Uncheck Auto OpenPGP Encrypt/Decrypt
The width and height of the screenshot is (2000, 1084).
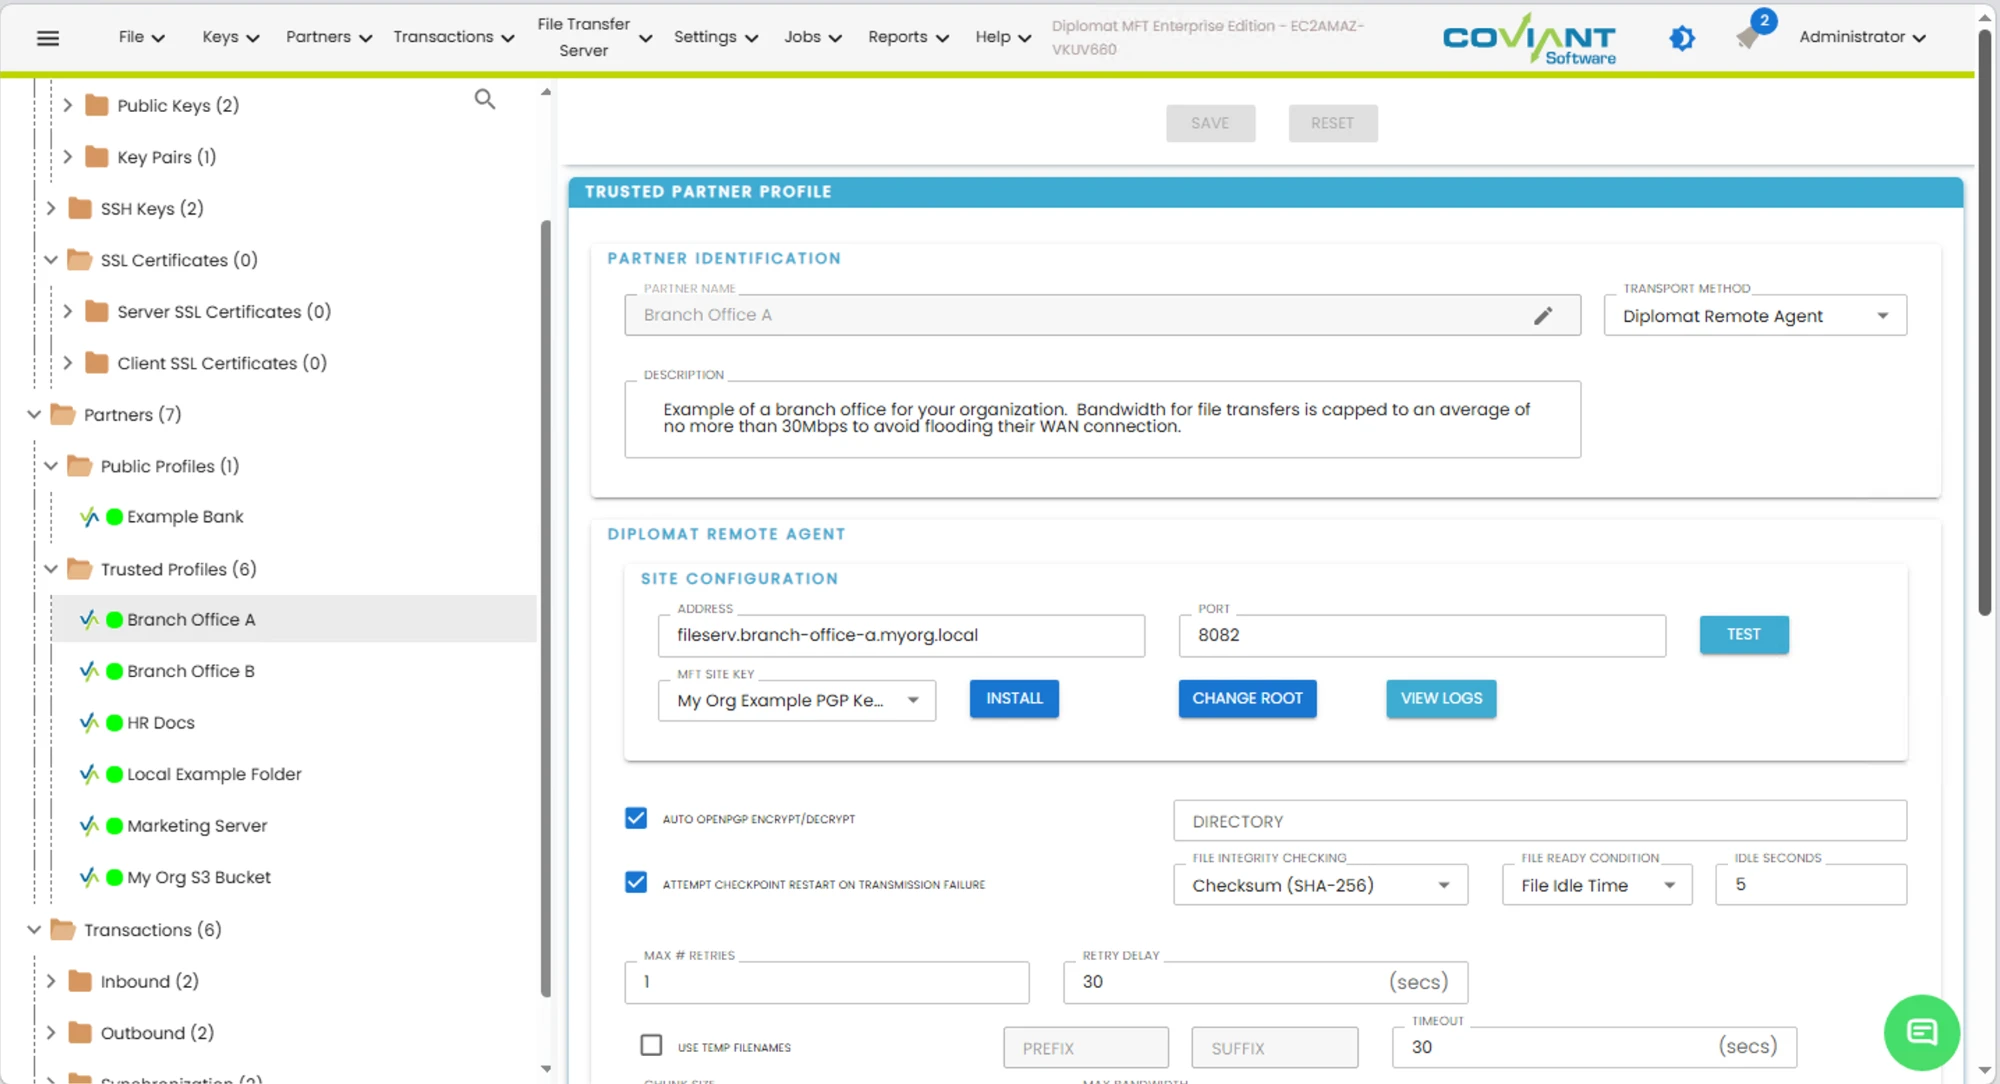(x=636, y=818)
